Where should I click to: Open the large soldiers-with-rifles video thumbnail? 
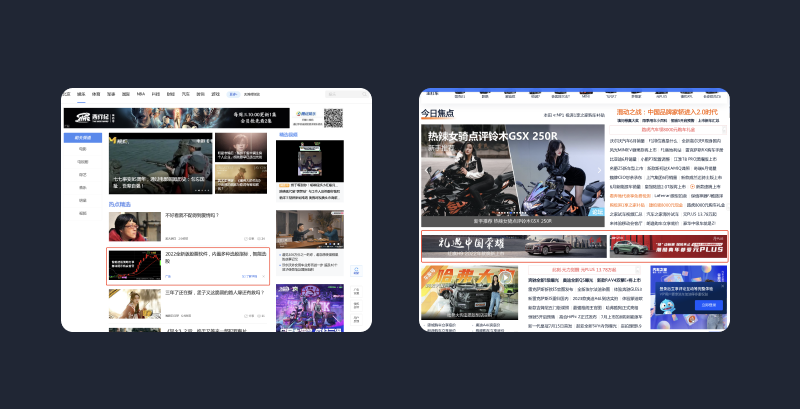pos(161,163)
